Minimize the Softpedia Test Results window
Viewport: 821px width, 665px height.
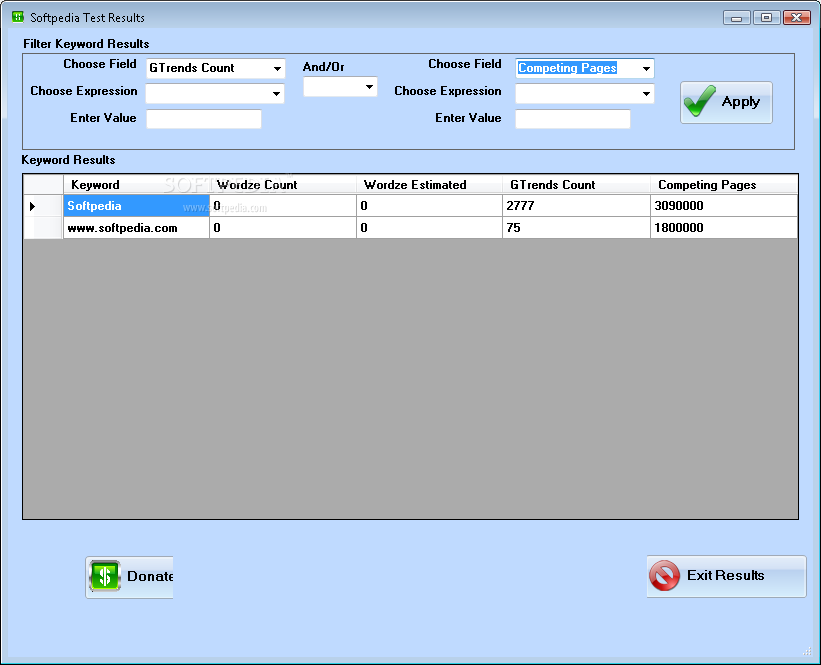[737, 18]
